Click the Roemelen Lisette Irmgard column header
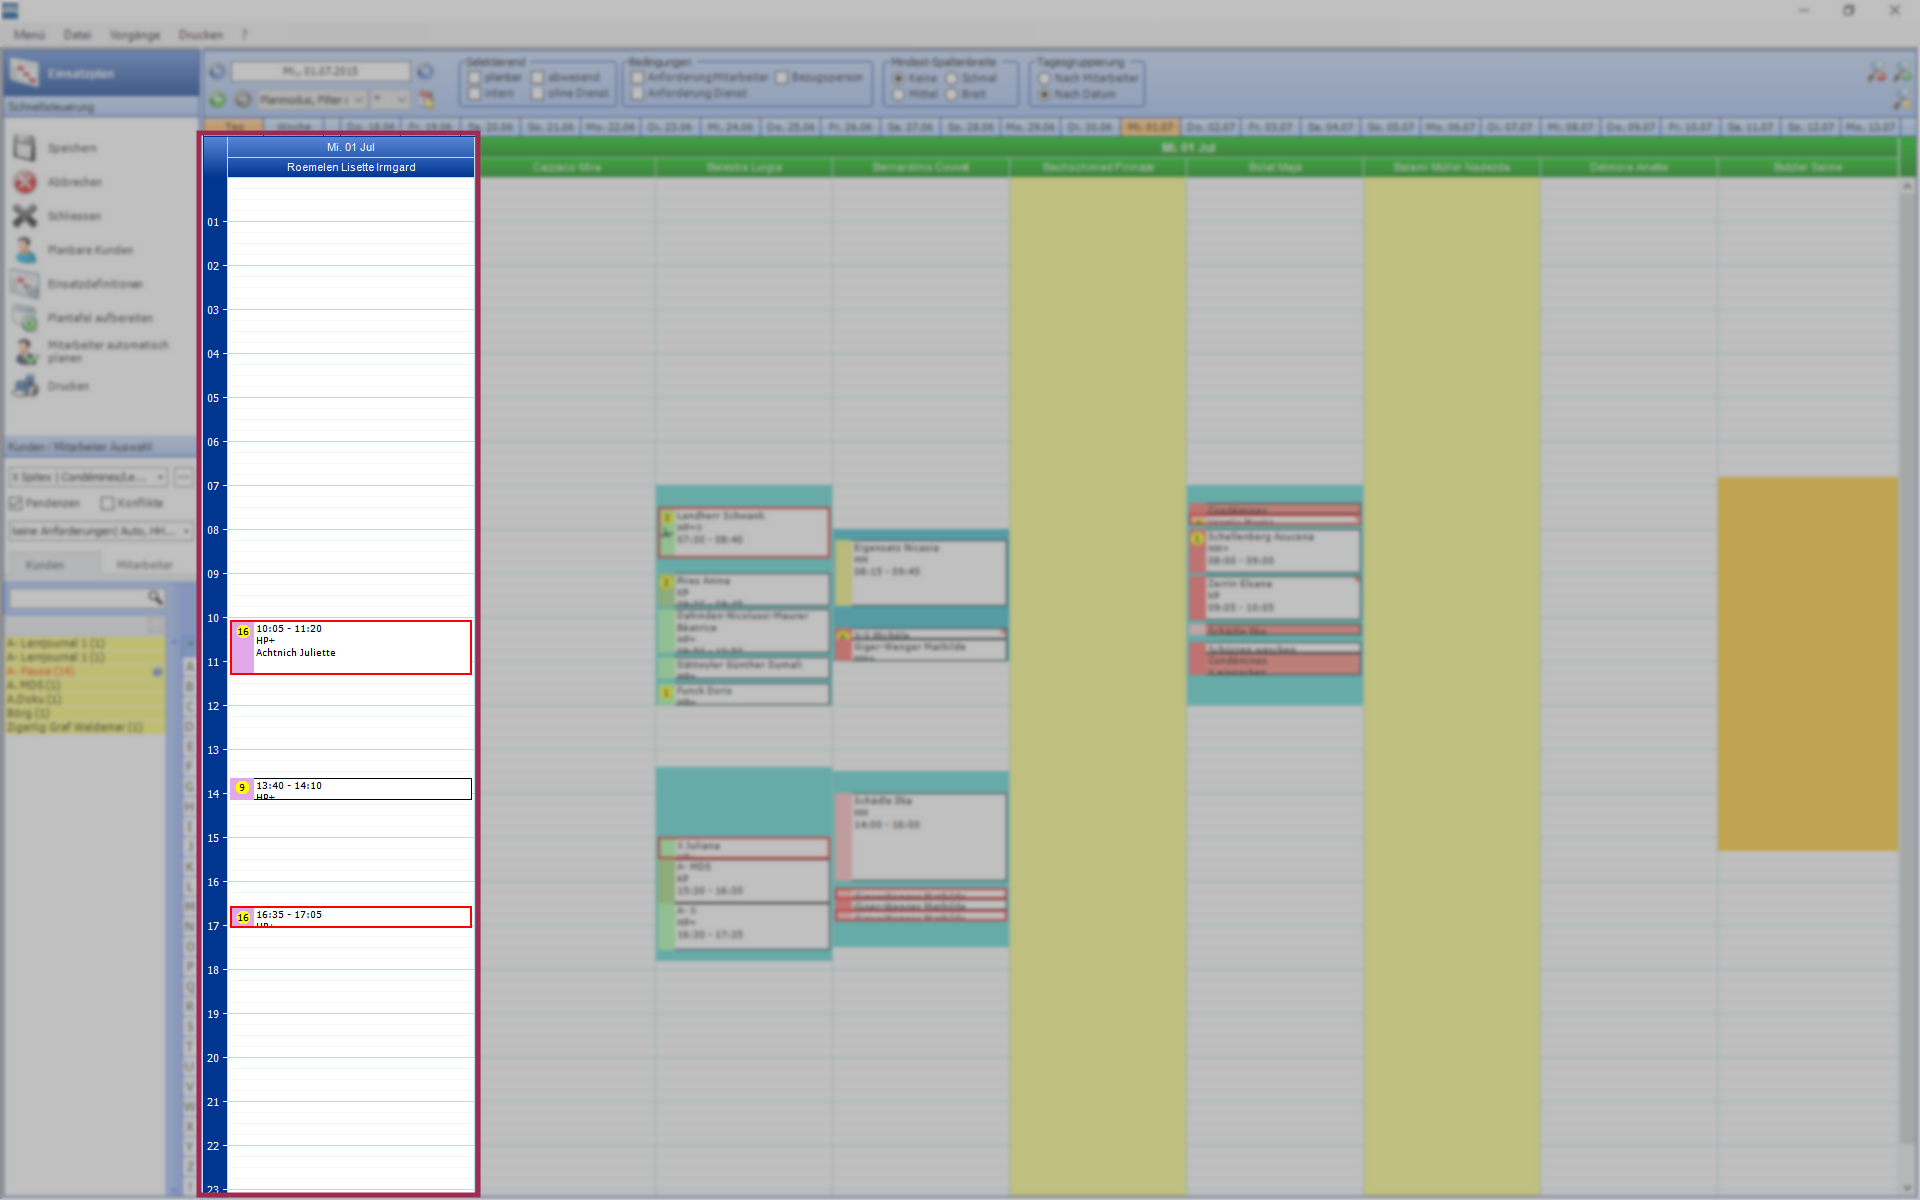This screenshot has width=1920, height=1200. [x=351, y=167]
